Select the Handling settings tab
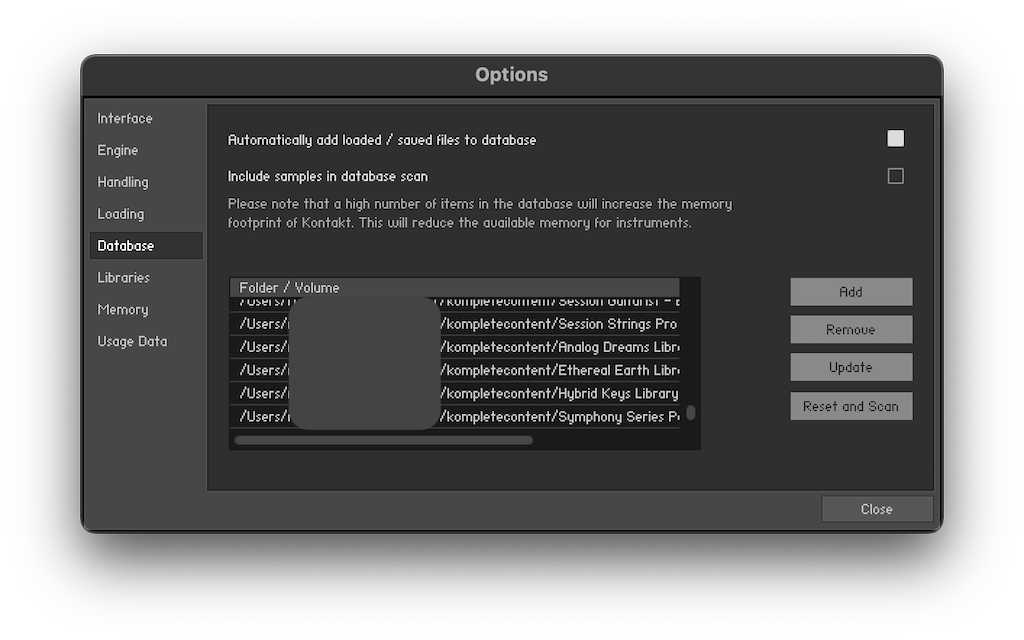Viewport: 1024px width, 640px height. (x=123, y=182)
